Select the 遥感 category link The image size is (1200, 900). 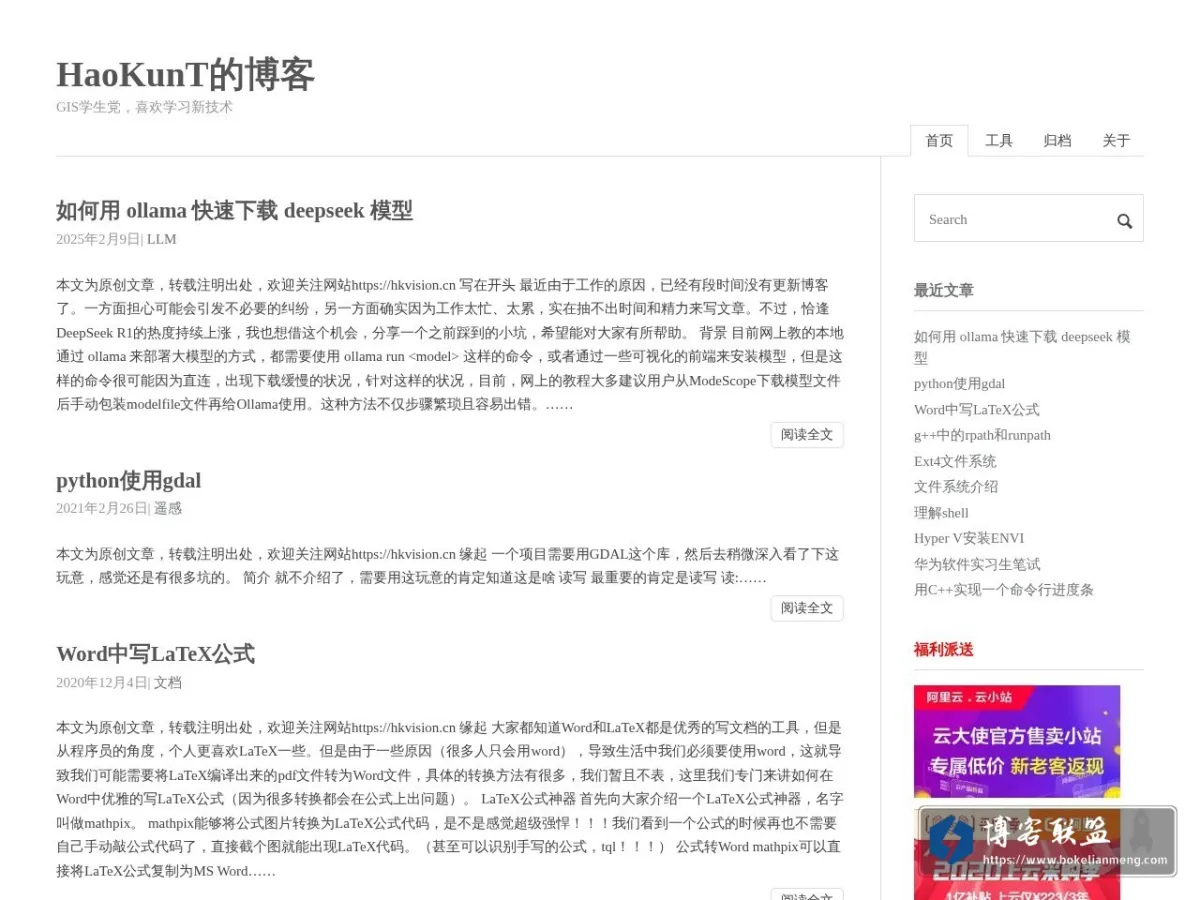pos(168,508)
